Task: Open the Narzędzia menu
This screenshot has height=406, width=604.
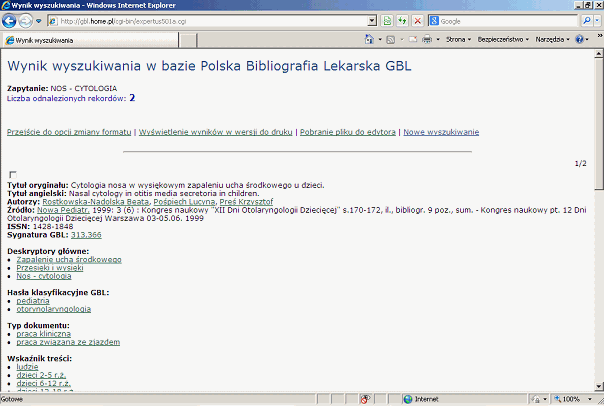Action: point(552,39)
